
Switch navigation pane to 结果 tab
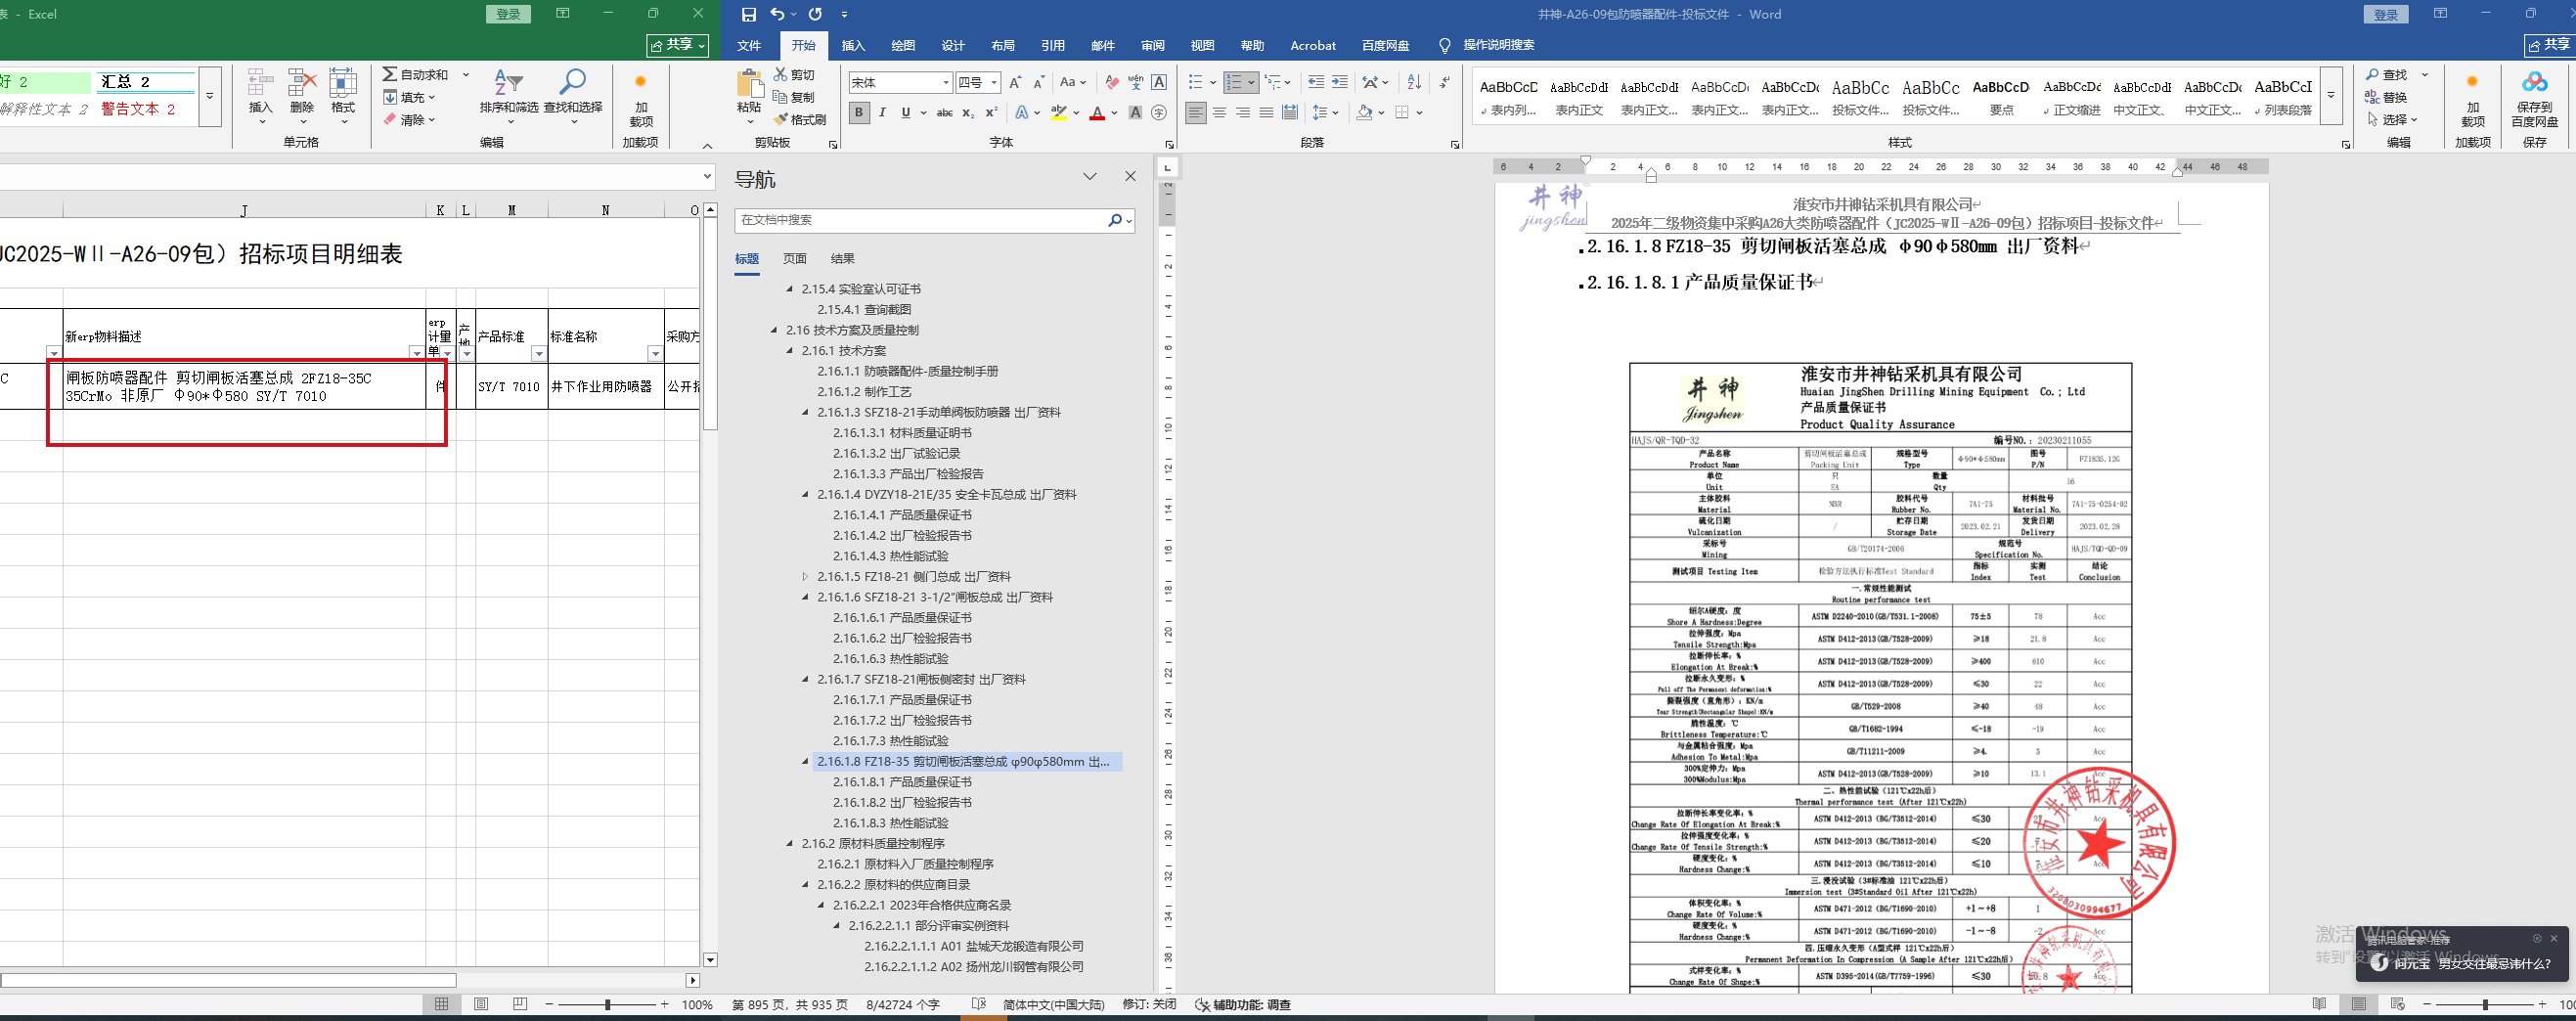pyautogui.click(x=843, y=259)
